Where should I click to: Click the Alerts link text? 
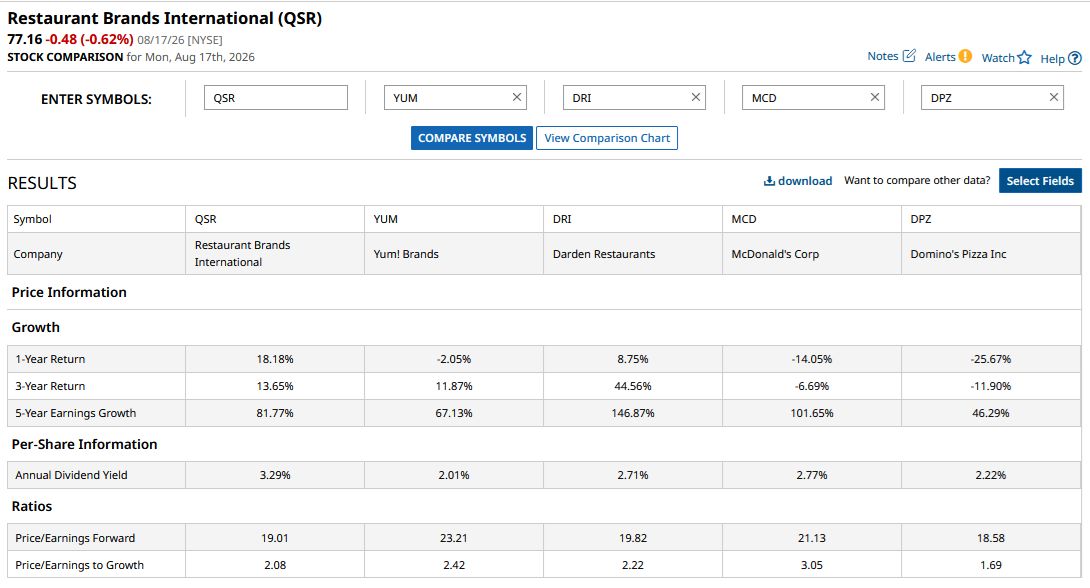(940, 57)
